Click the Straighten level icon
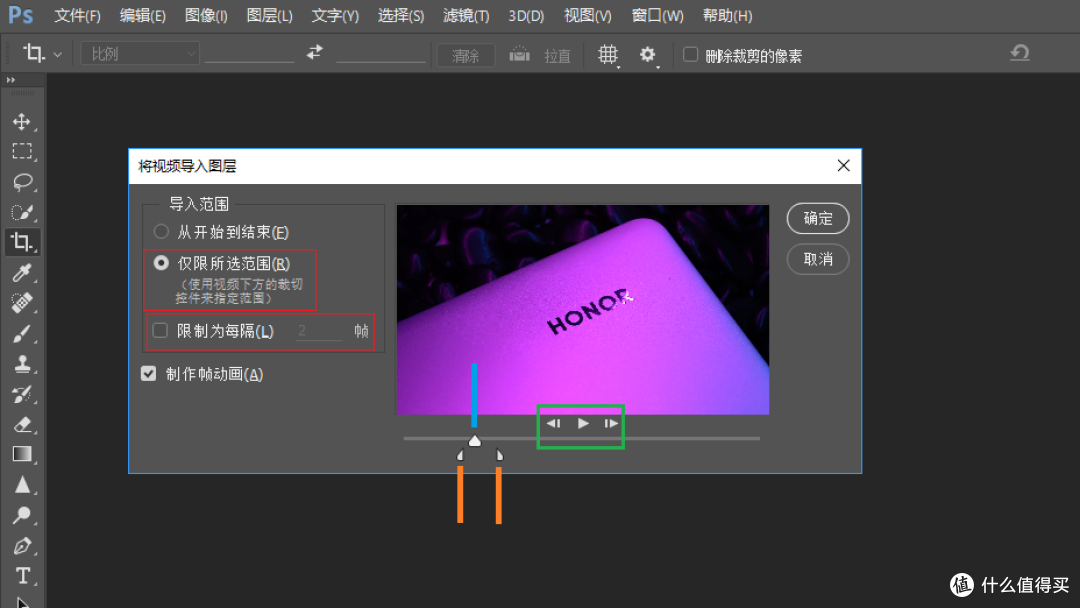 click(519, 54)
